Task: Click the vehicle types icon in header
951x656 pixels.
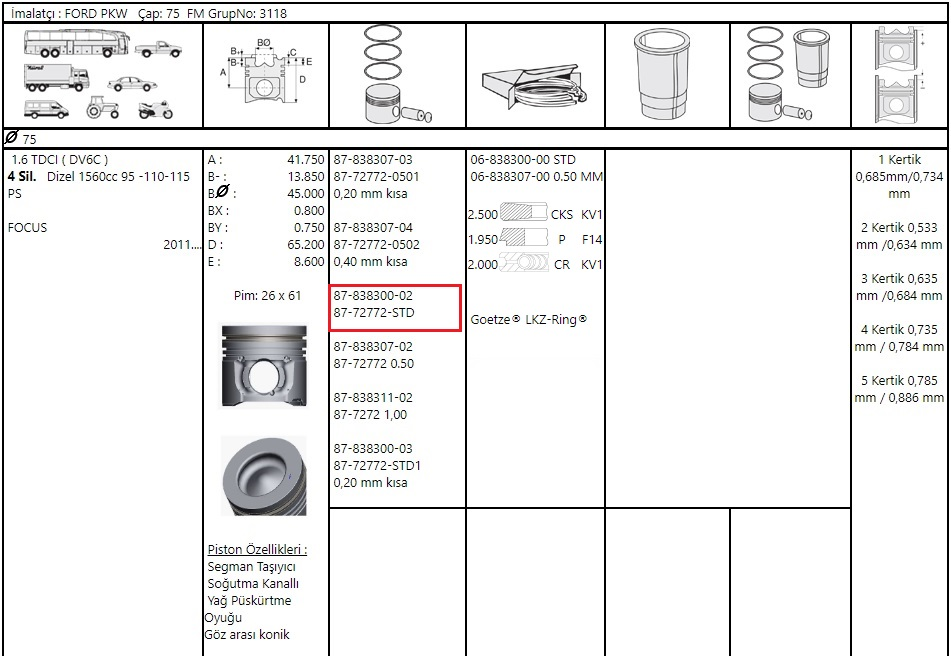Action: [103, 75]
